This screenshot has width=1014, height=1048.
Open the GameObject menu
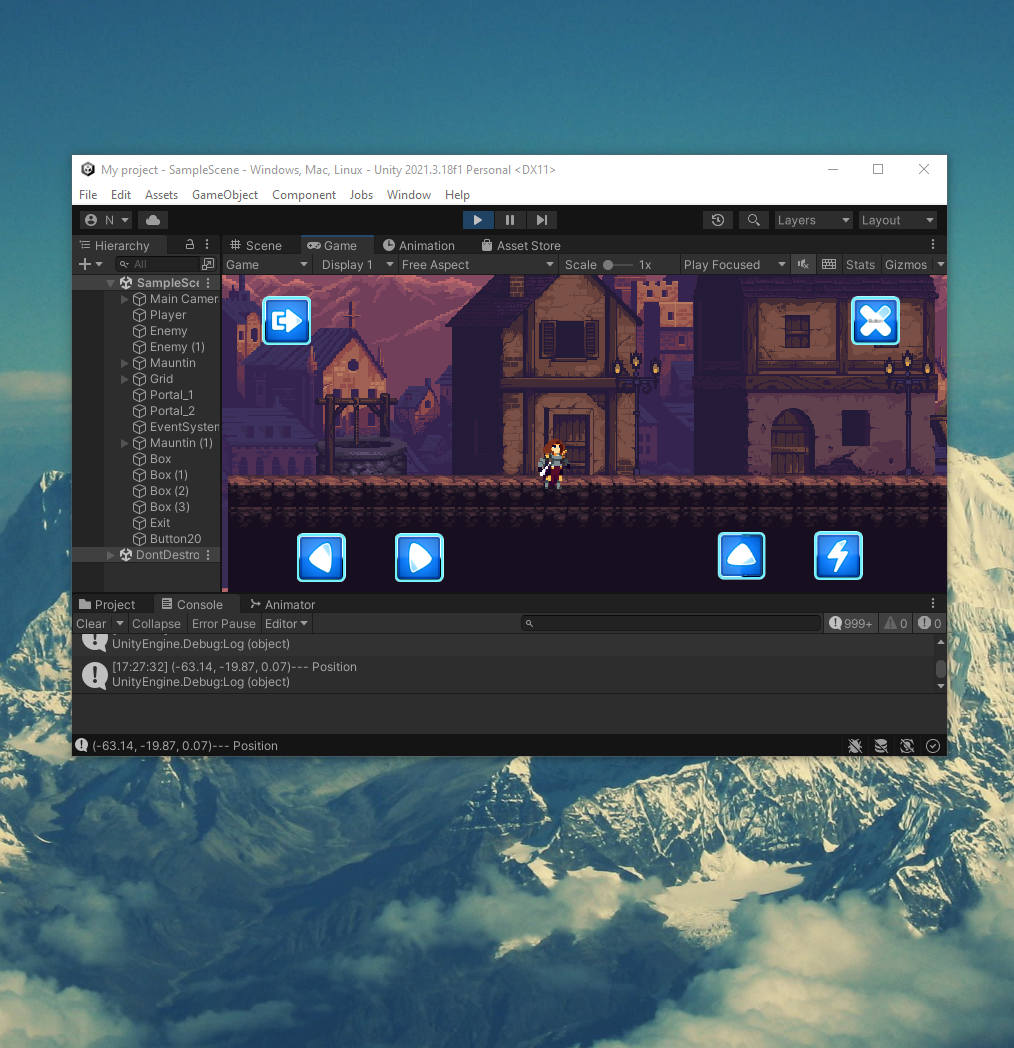pos(225,194)
